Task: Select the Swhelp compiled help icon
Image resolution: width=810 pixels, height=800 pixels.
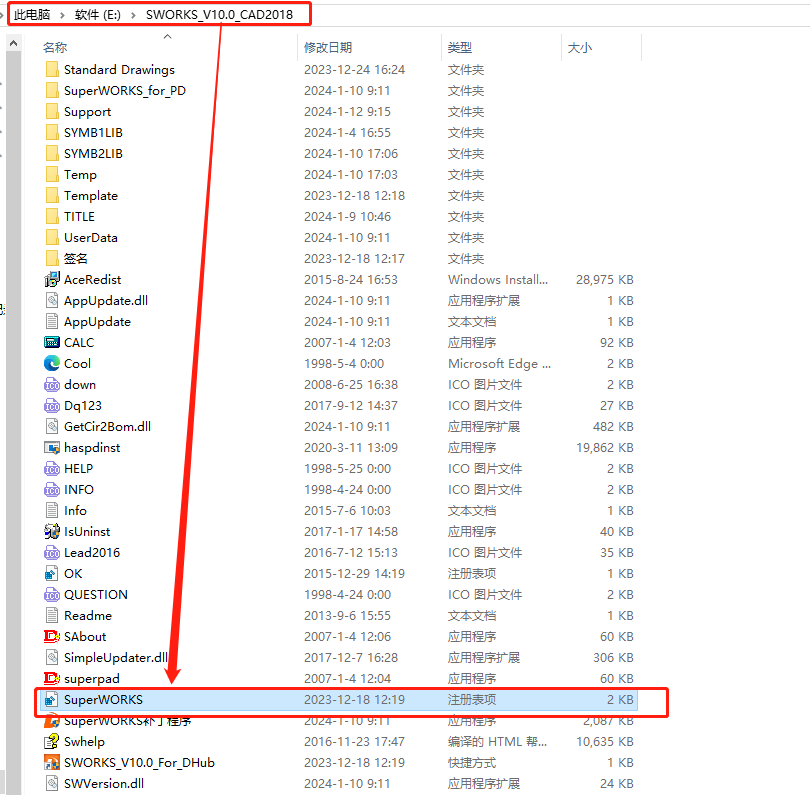Action: coord(52,742)
